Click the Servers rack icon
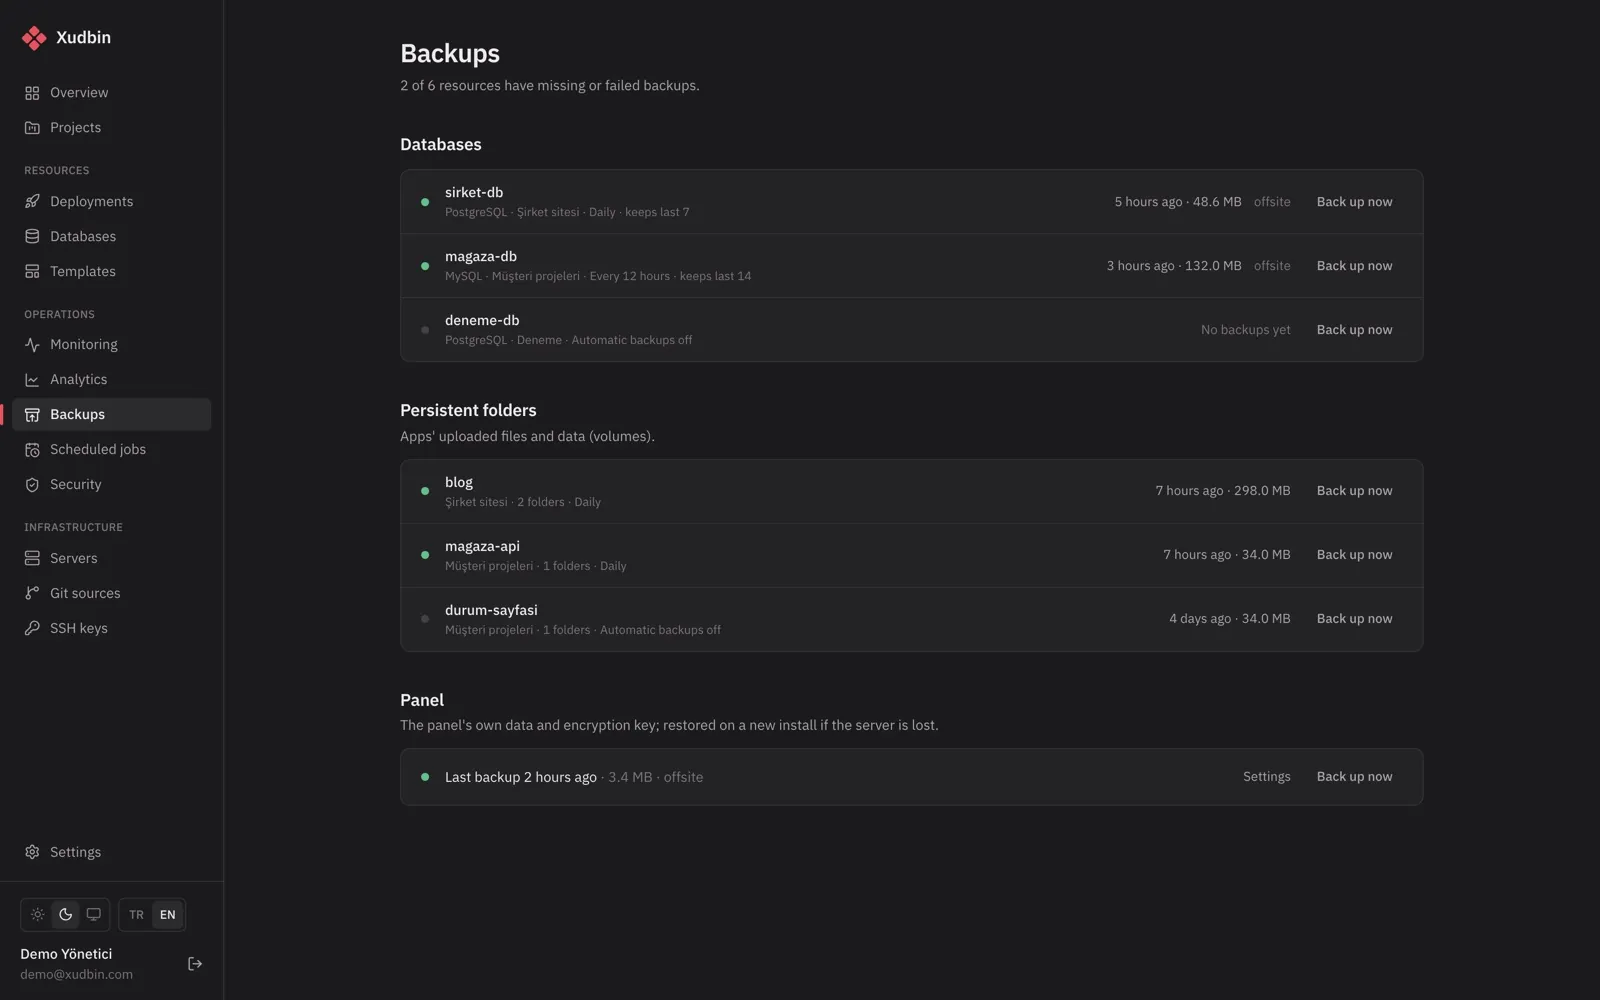Image resolution: width=1600 pixels, height=1000 pixels. click(x=32, y=559)
